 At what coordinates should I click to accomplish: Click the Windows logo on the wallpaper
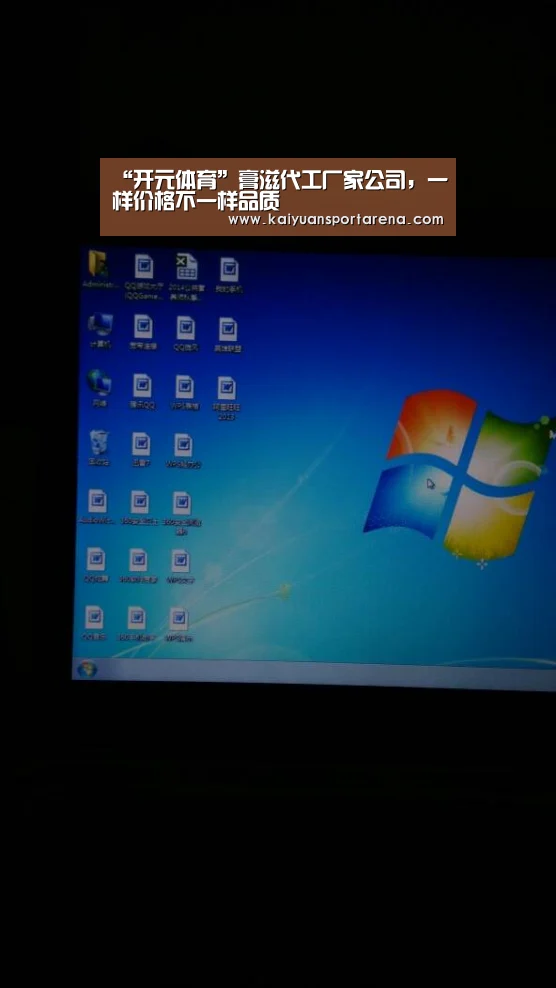point(458,474)
